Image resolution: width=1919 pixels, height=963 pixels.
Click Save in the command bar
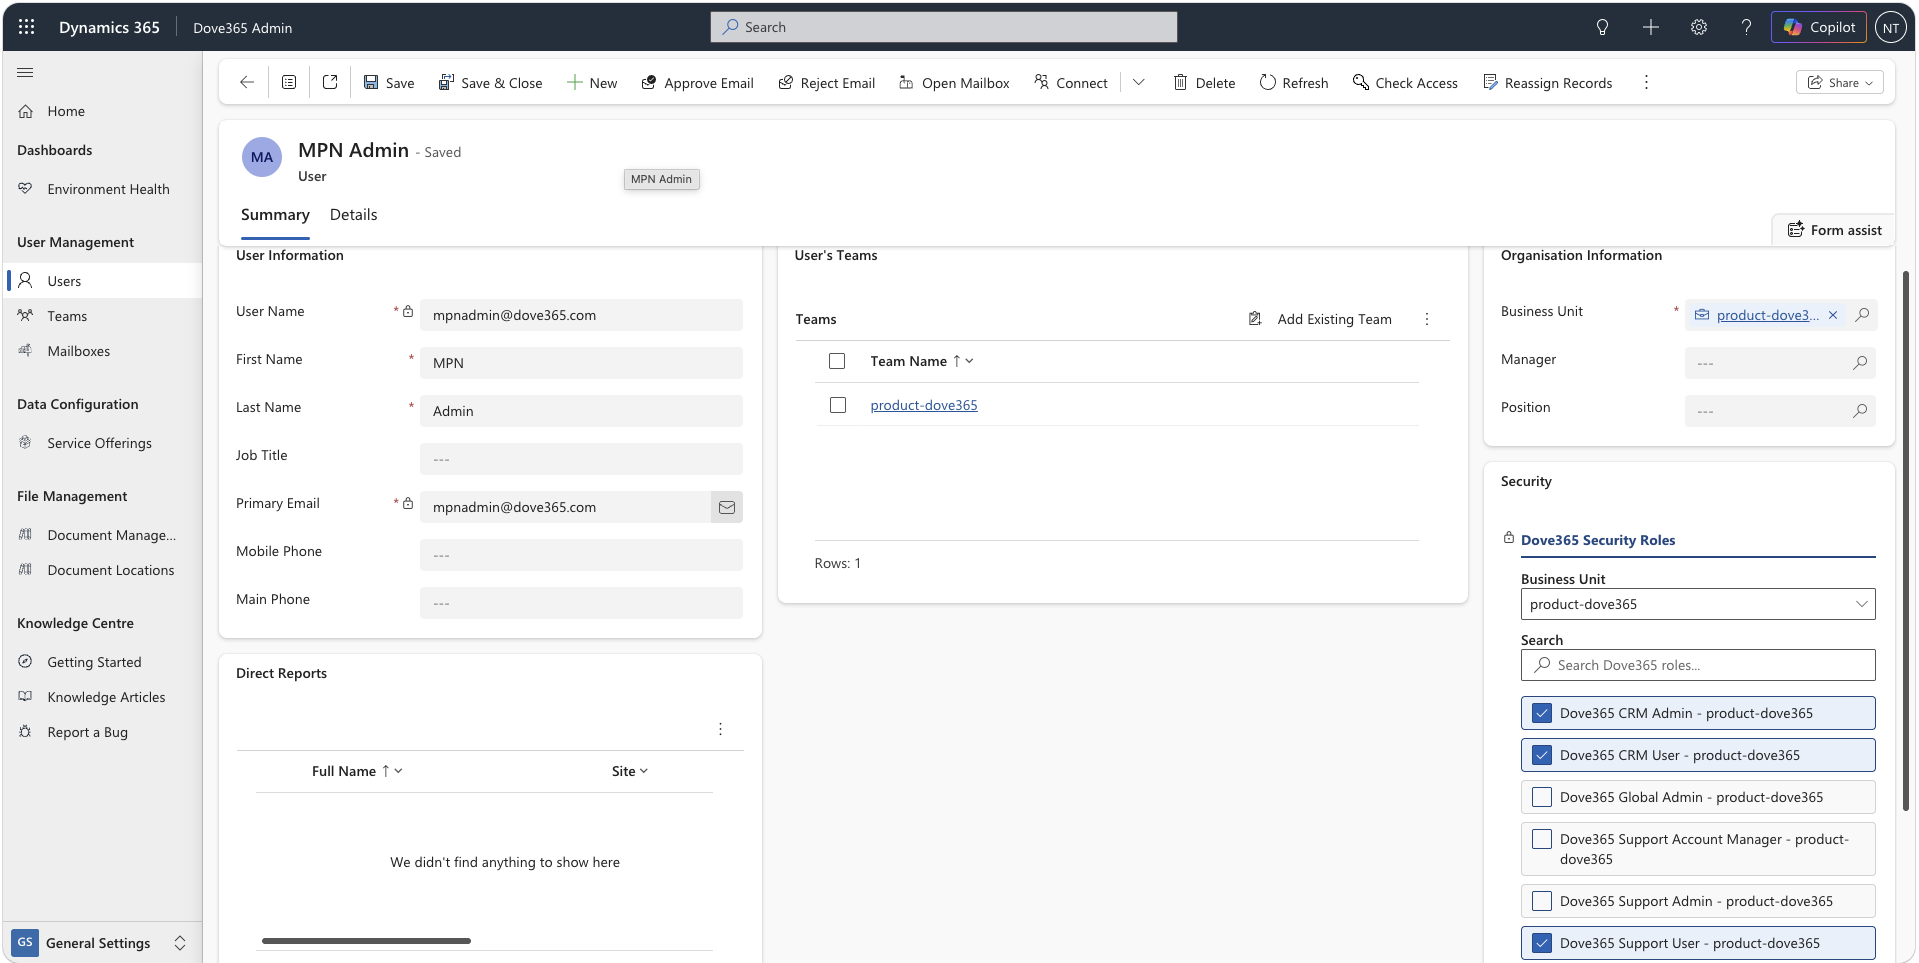click(388, 83)
